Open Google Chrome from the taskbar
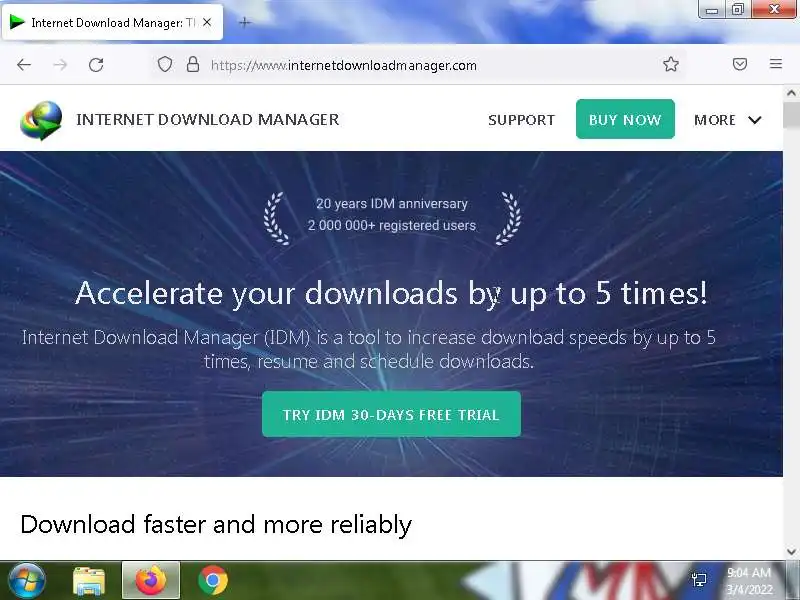The height and width of the screenshot is (600, 800). [213, 581]
